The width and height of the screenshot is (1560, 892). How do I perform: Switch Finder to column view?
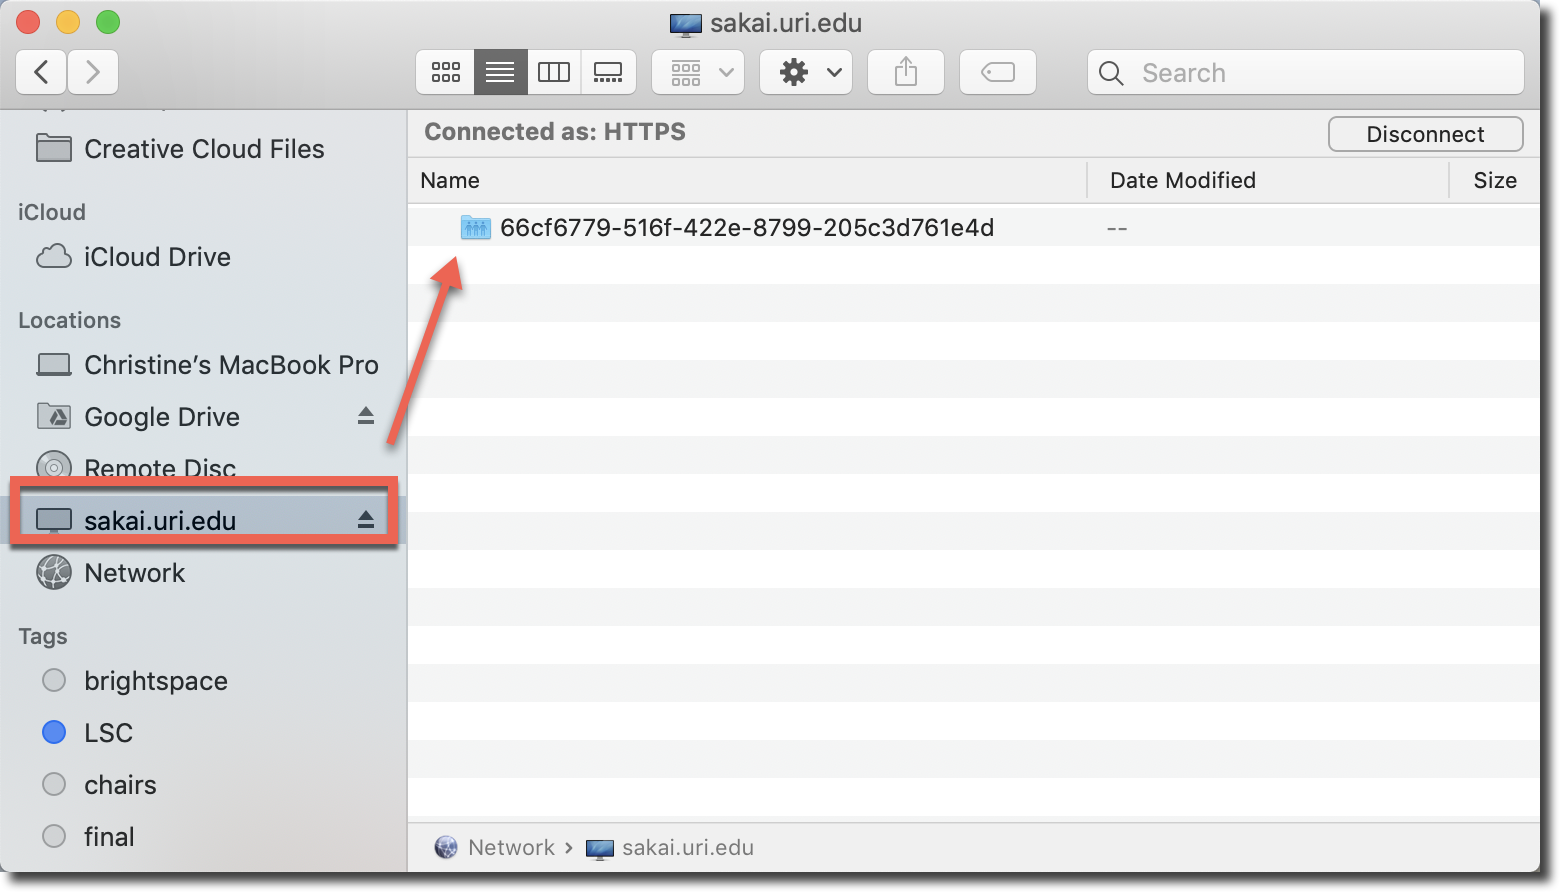point(554,72)
